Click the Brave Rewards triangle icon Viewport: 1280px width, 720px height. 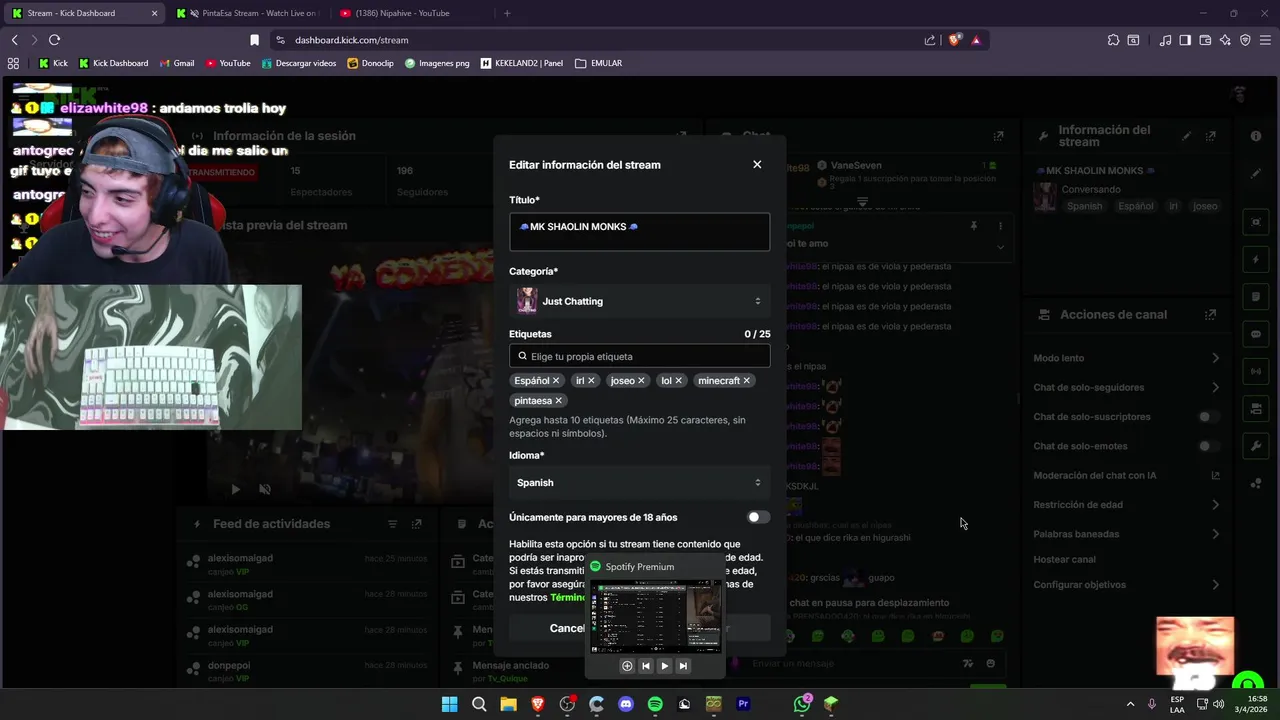[x=976, y=40]
